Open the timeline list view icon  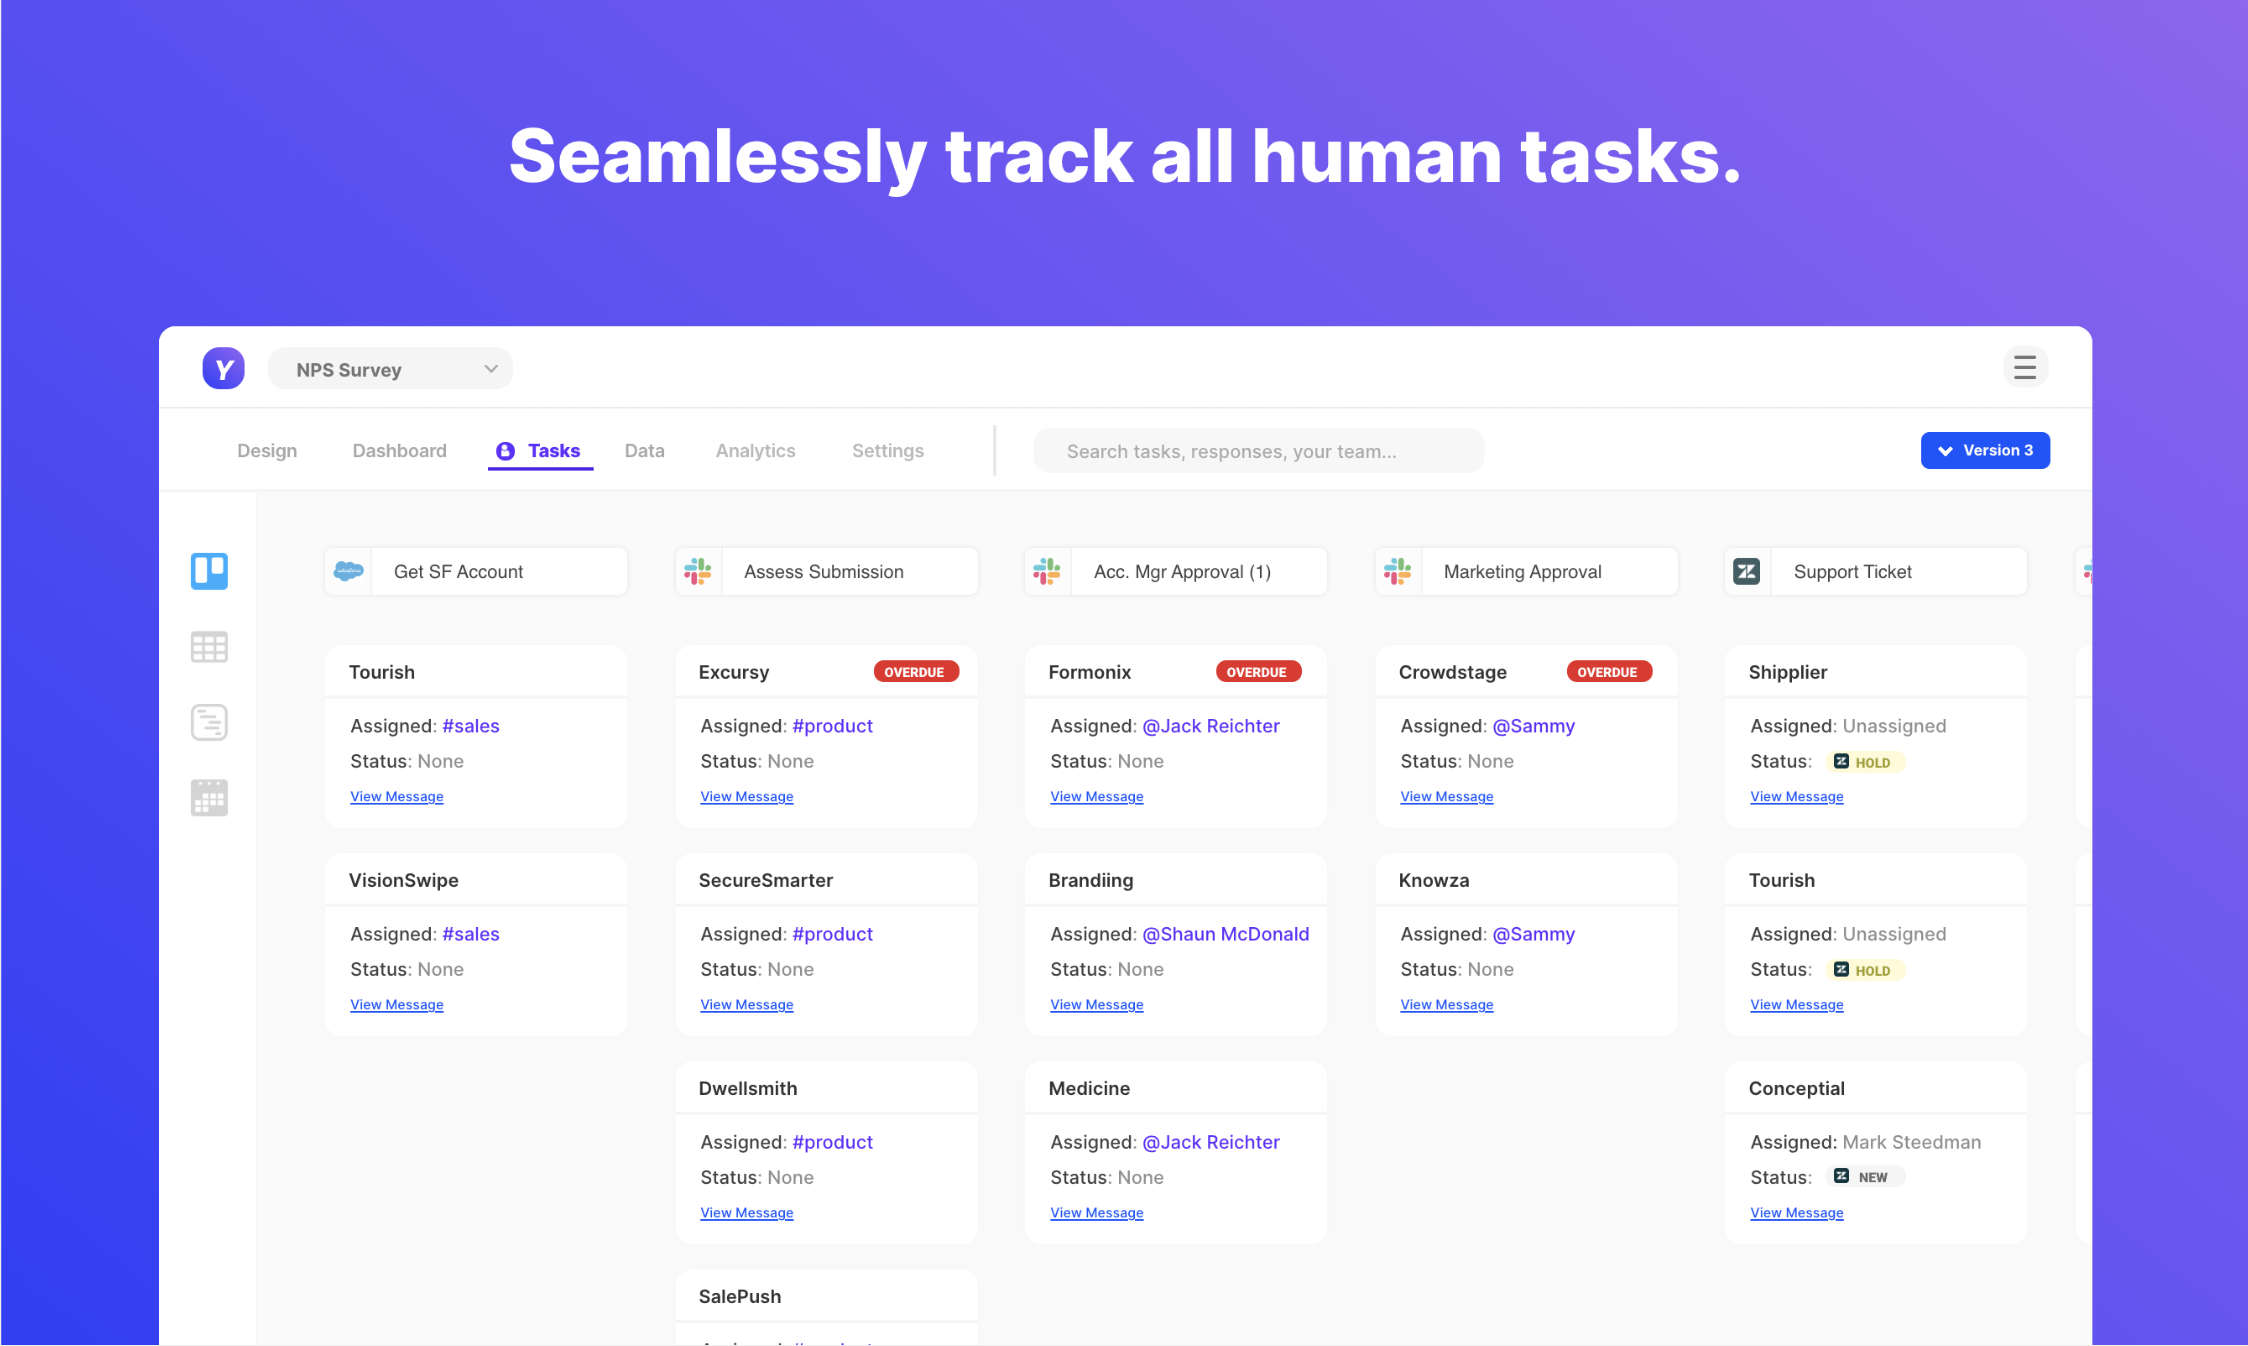coord(209,722)
